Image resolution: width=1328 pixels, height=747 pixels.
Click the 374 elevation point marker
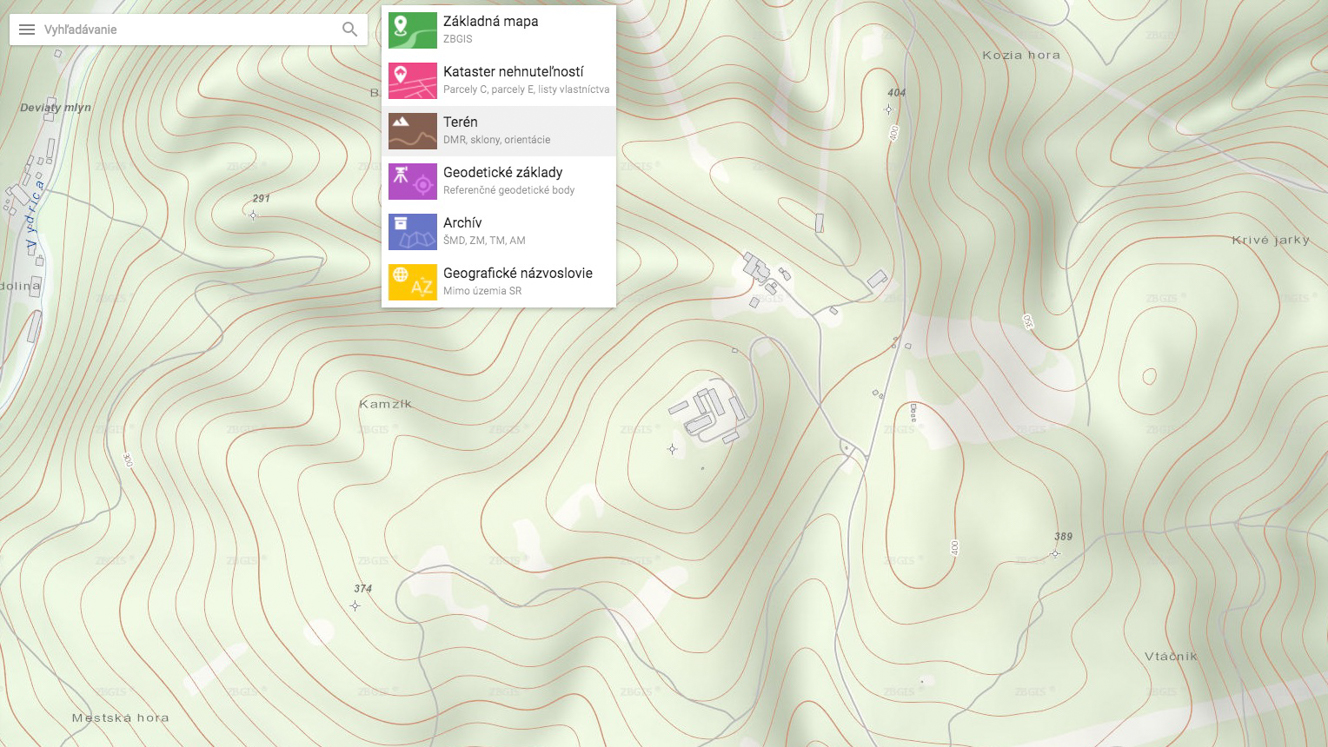coord(355,606)
